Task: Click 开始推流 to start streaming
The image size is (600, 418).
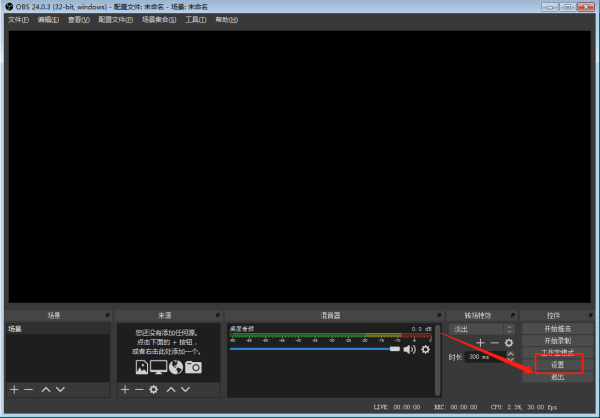Action: coord(558,329)
